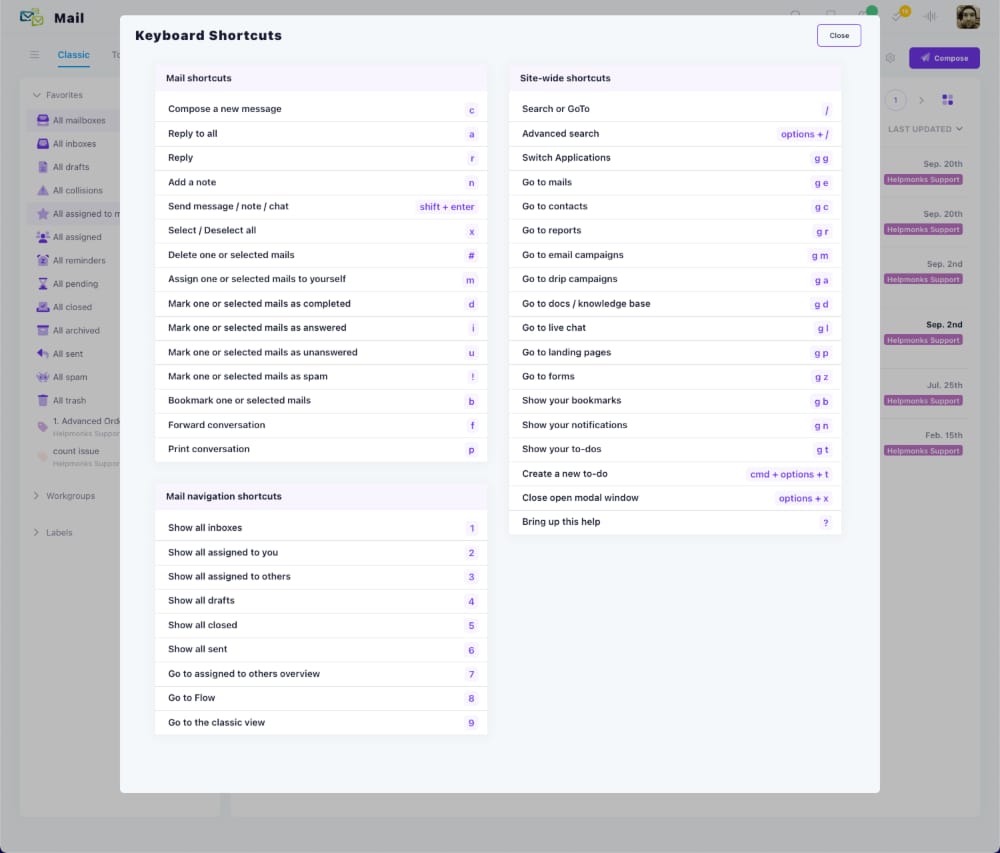Screen dimensions: 1000x853
Task: Click the search icon in top header
Action: (795, 13)
